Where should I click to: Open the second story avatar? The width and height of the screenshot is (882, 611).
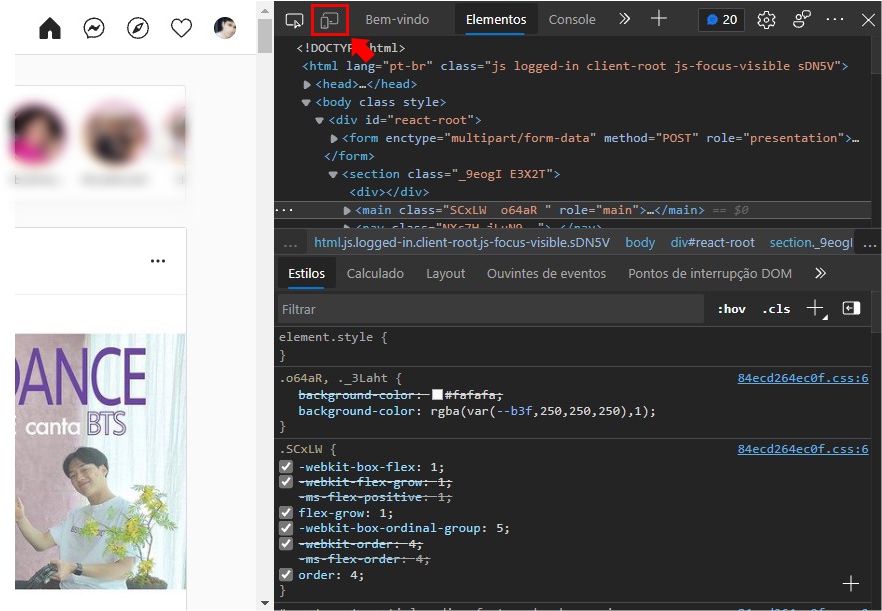click(x=115, y=134)
